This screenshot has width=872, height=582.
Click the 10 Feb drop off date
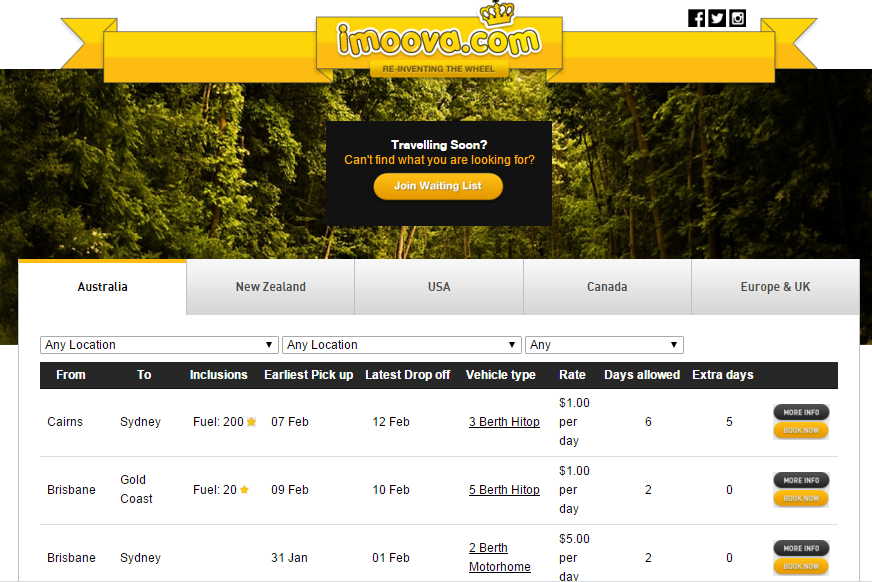391,490
